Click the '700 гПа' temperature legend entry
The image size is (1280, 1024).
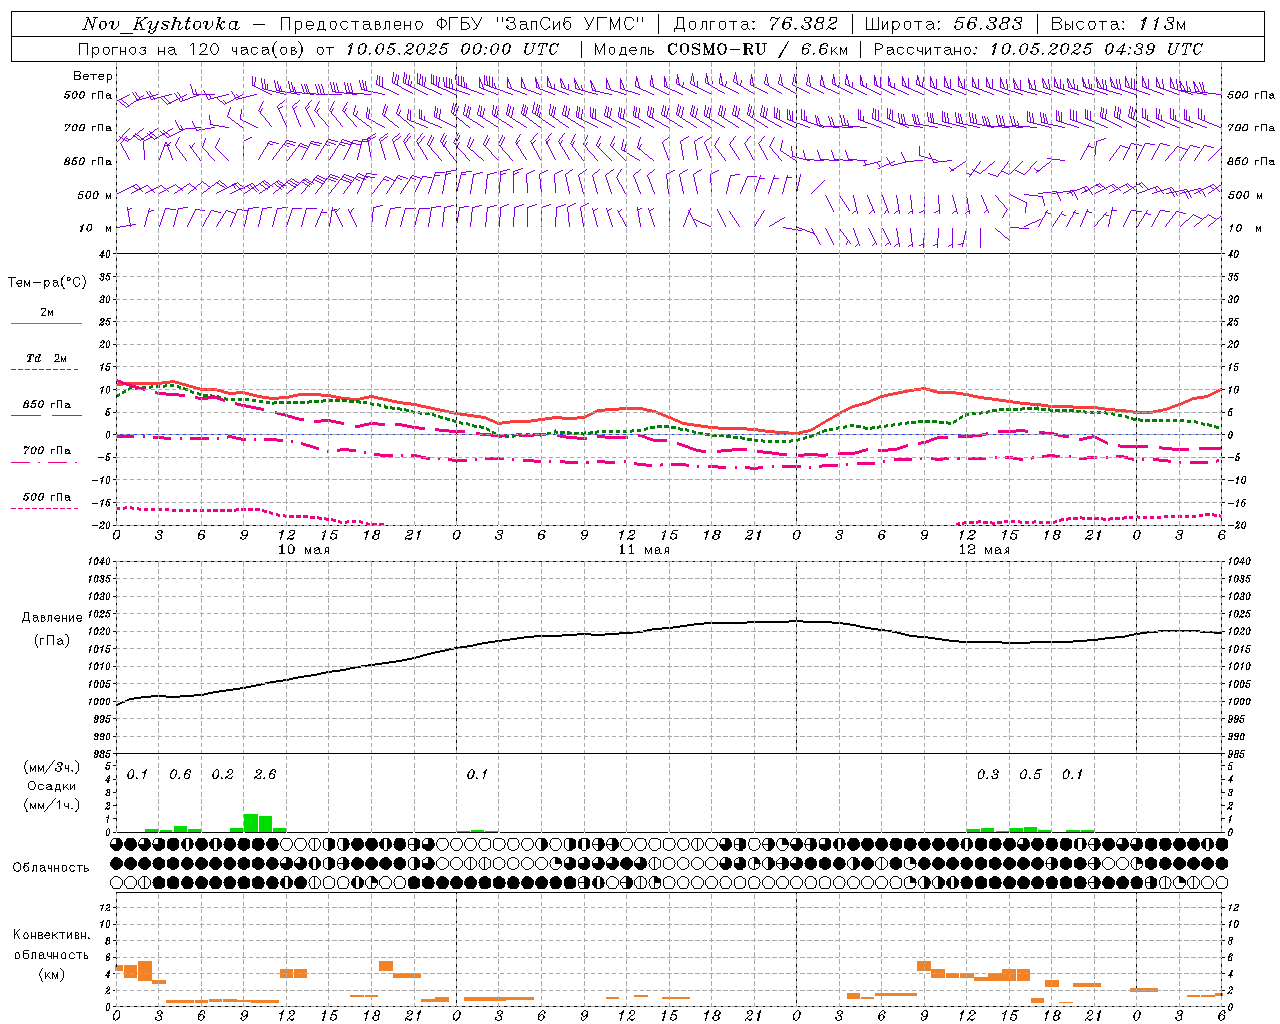pyautogui.click(x=47, y=450)
